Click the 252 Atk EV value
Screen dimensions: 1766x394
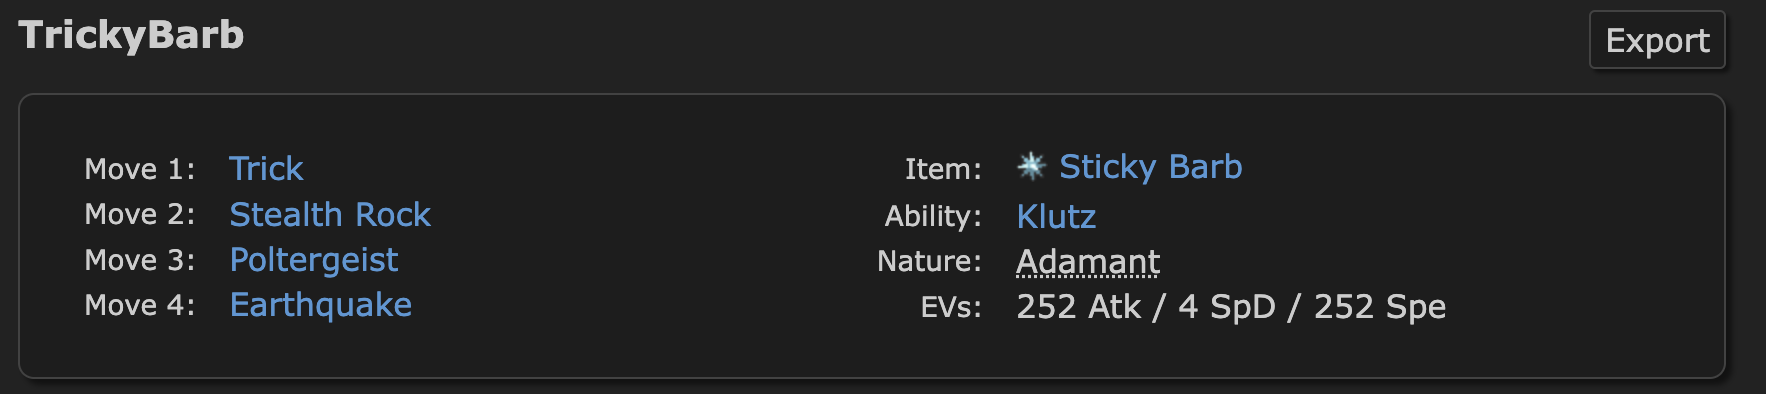(x=1078, y=307)
